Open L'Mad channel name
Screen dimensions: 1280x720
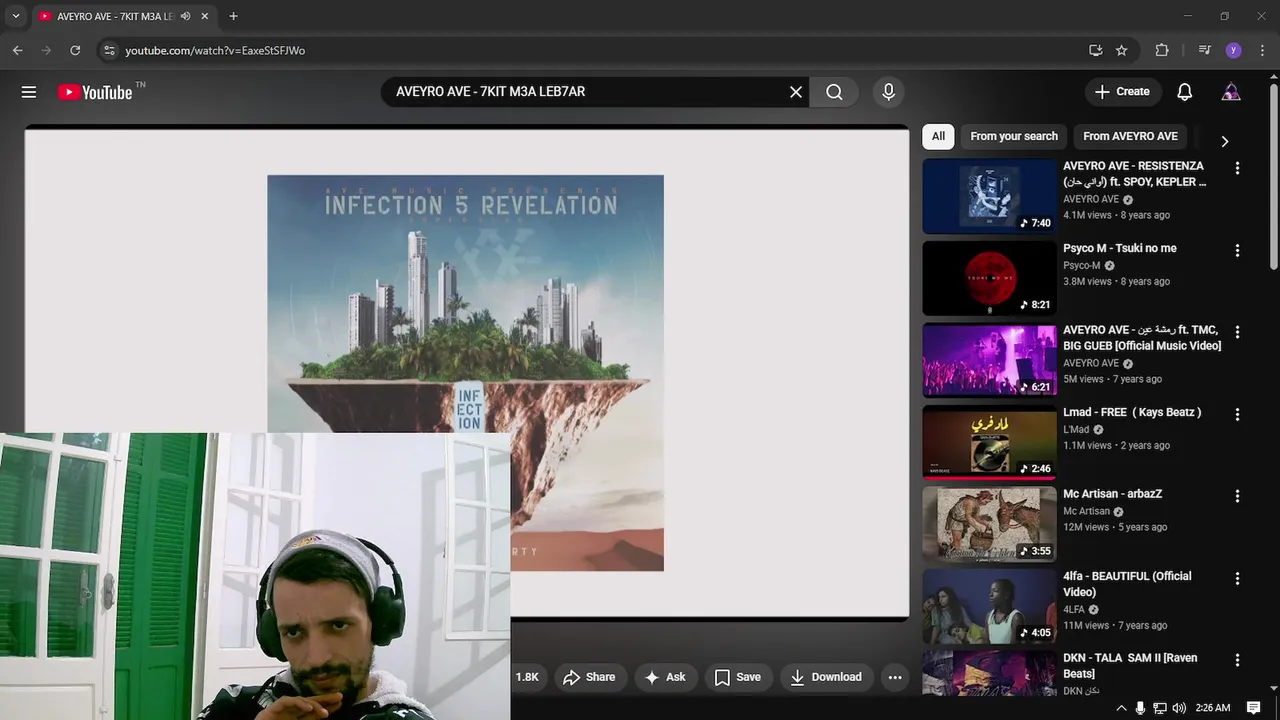(x=1076, y=430)
